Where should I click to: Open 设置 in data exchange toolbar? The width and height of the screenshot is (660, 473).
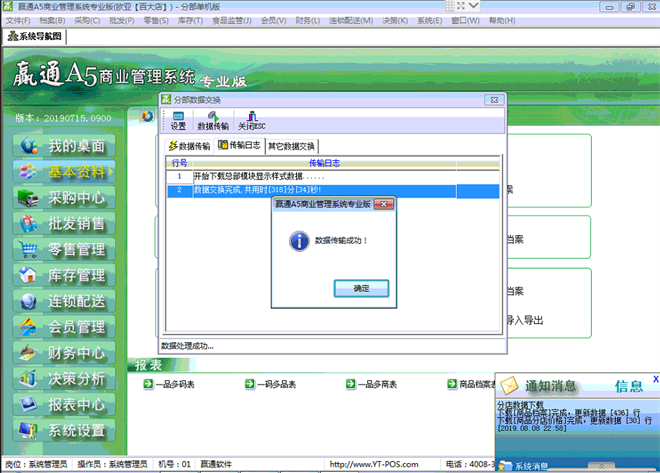click(178, 121)
